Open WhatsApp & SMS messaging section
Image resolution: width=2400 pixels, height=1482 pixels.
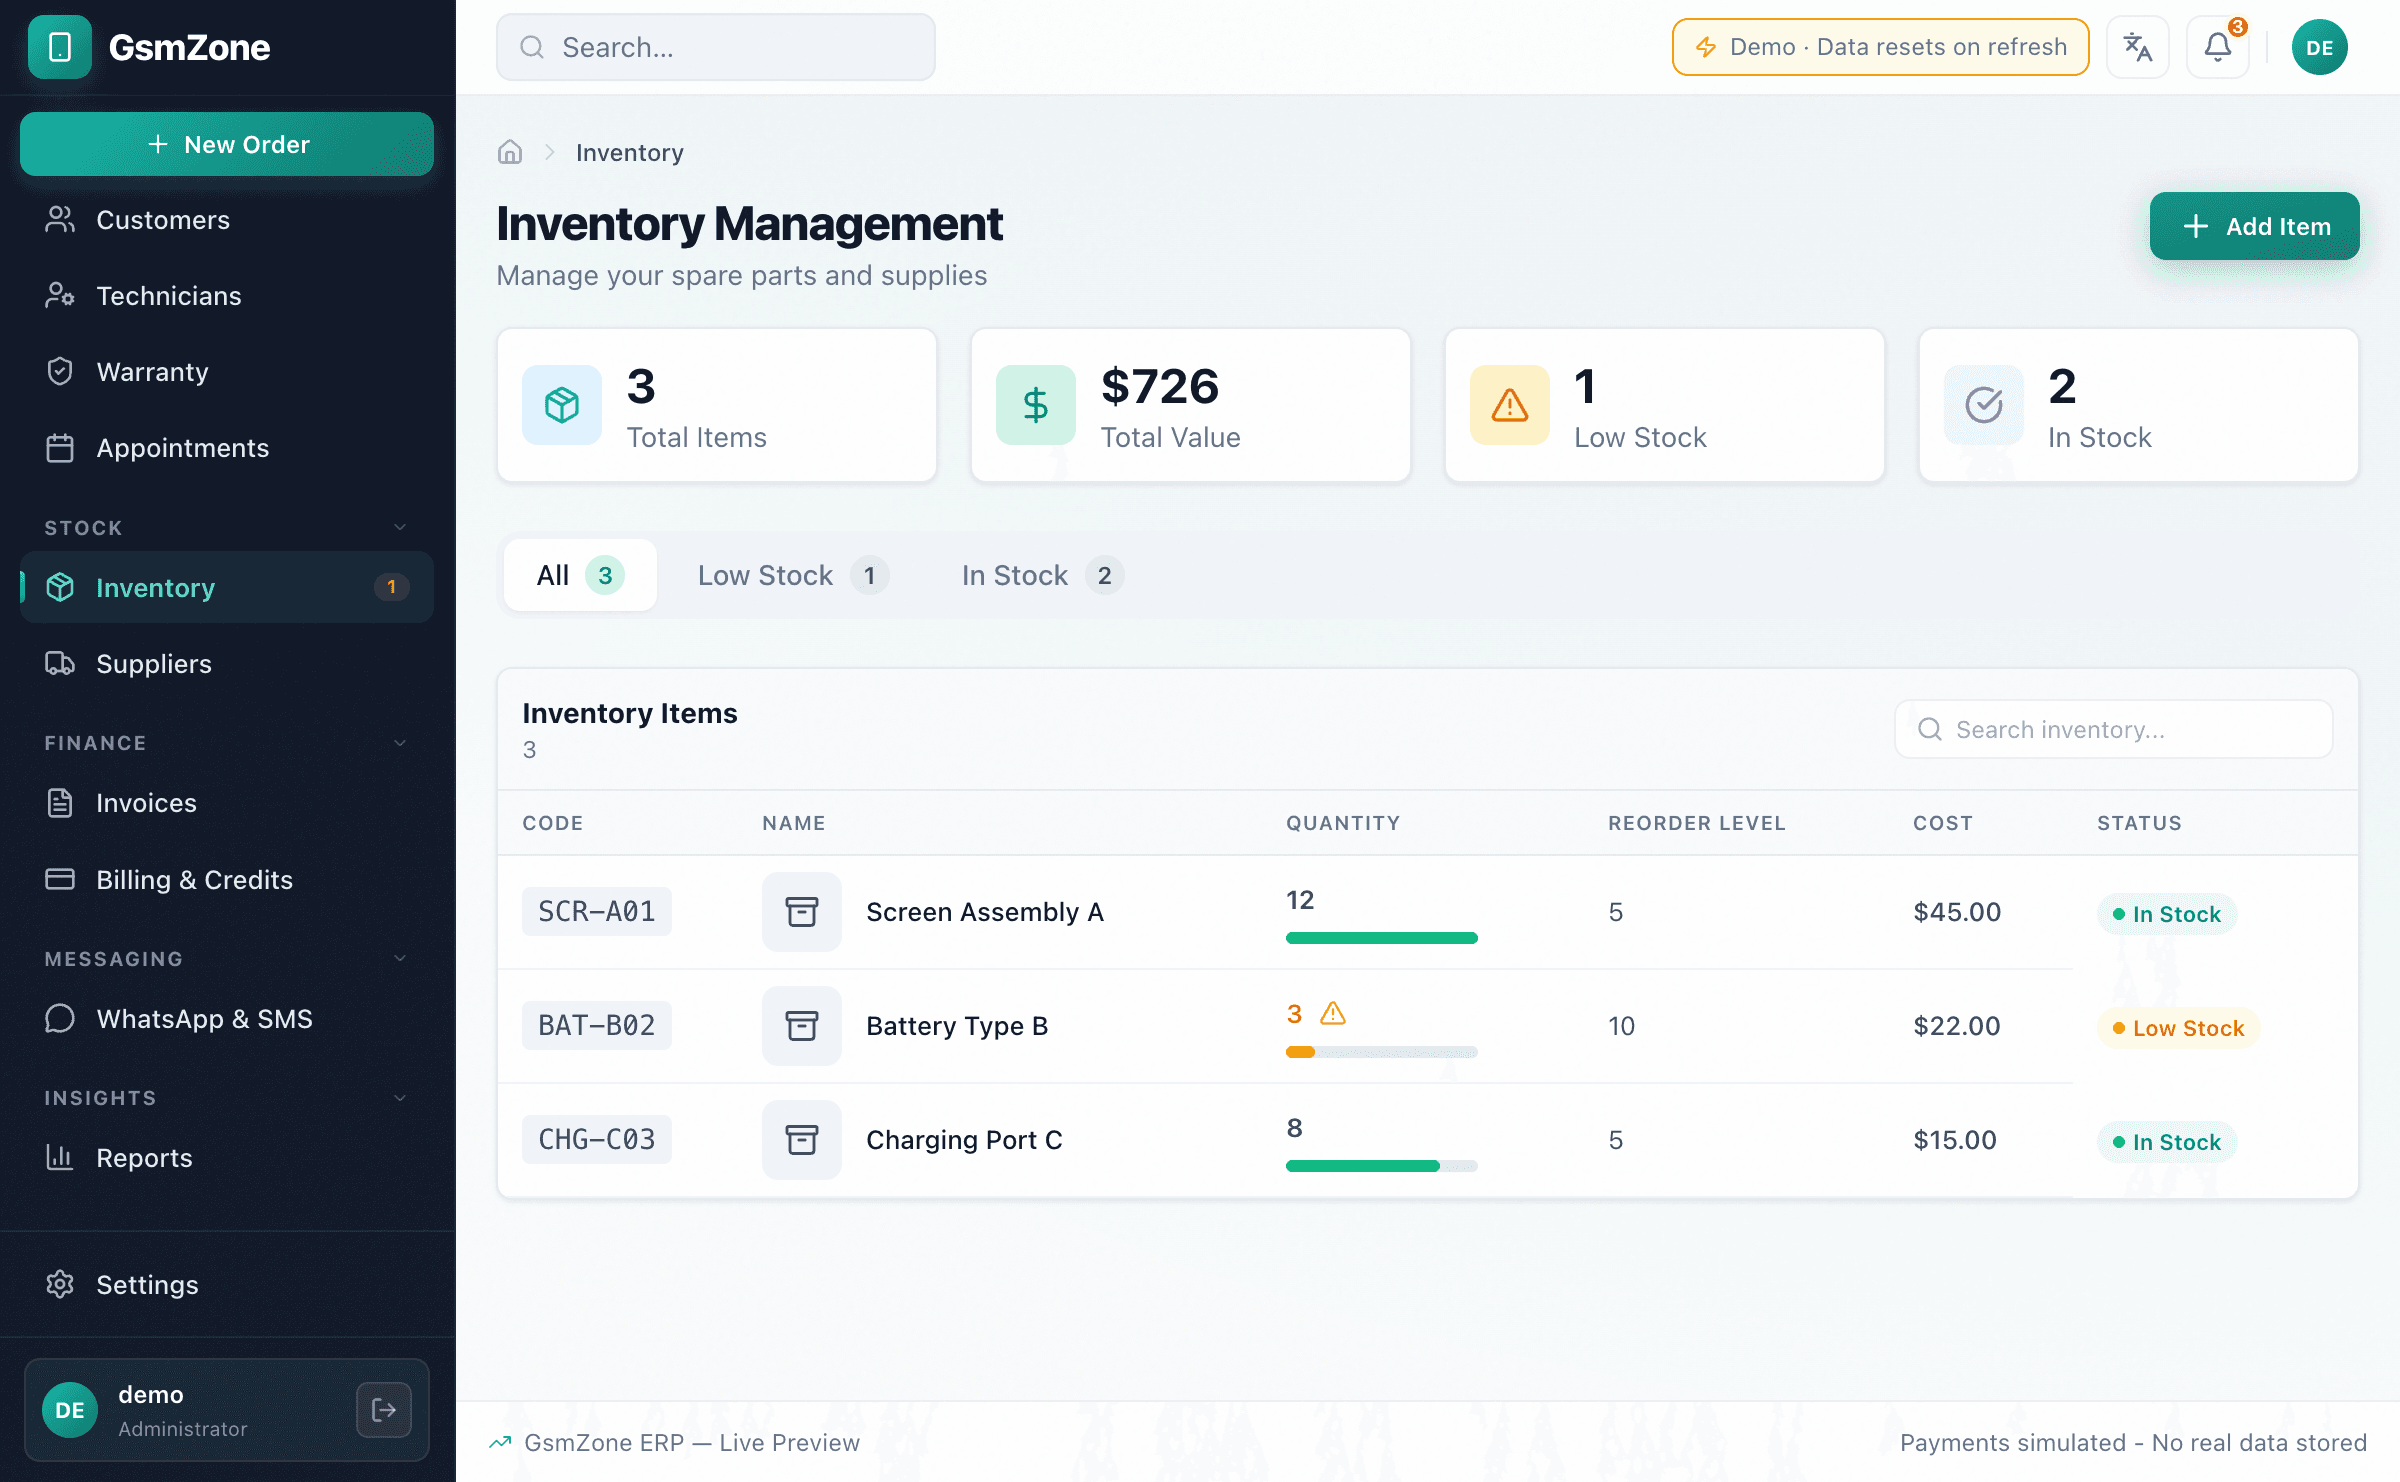[204, 1018]
